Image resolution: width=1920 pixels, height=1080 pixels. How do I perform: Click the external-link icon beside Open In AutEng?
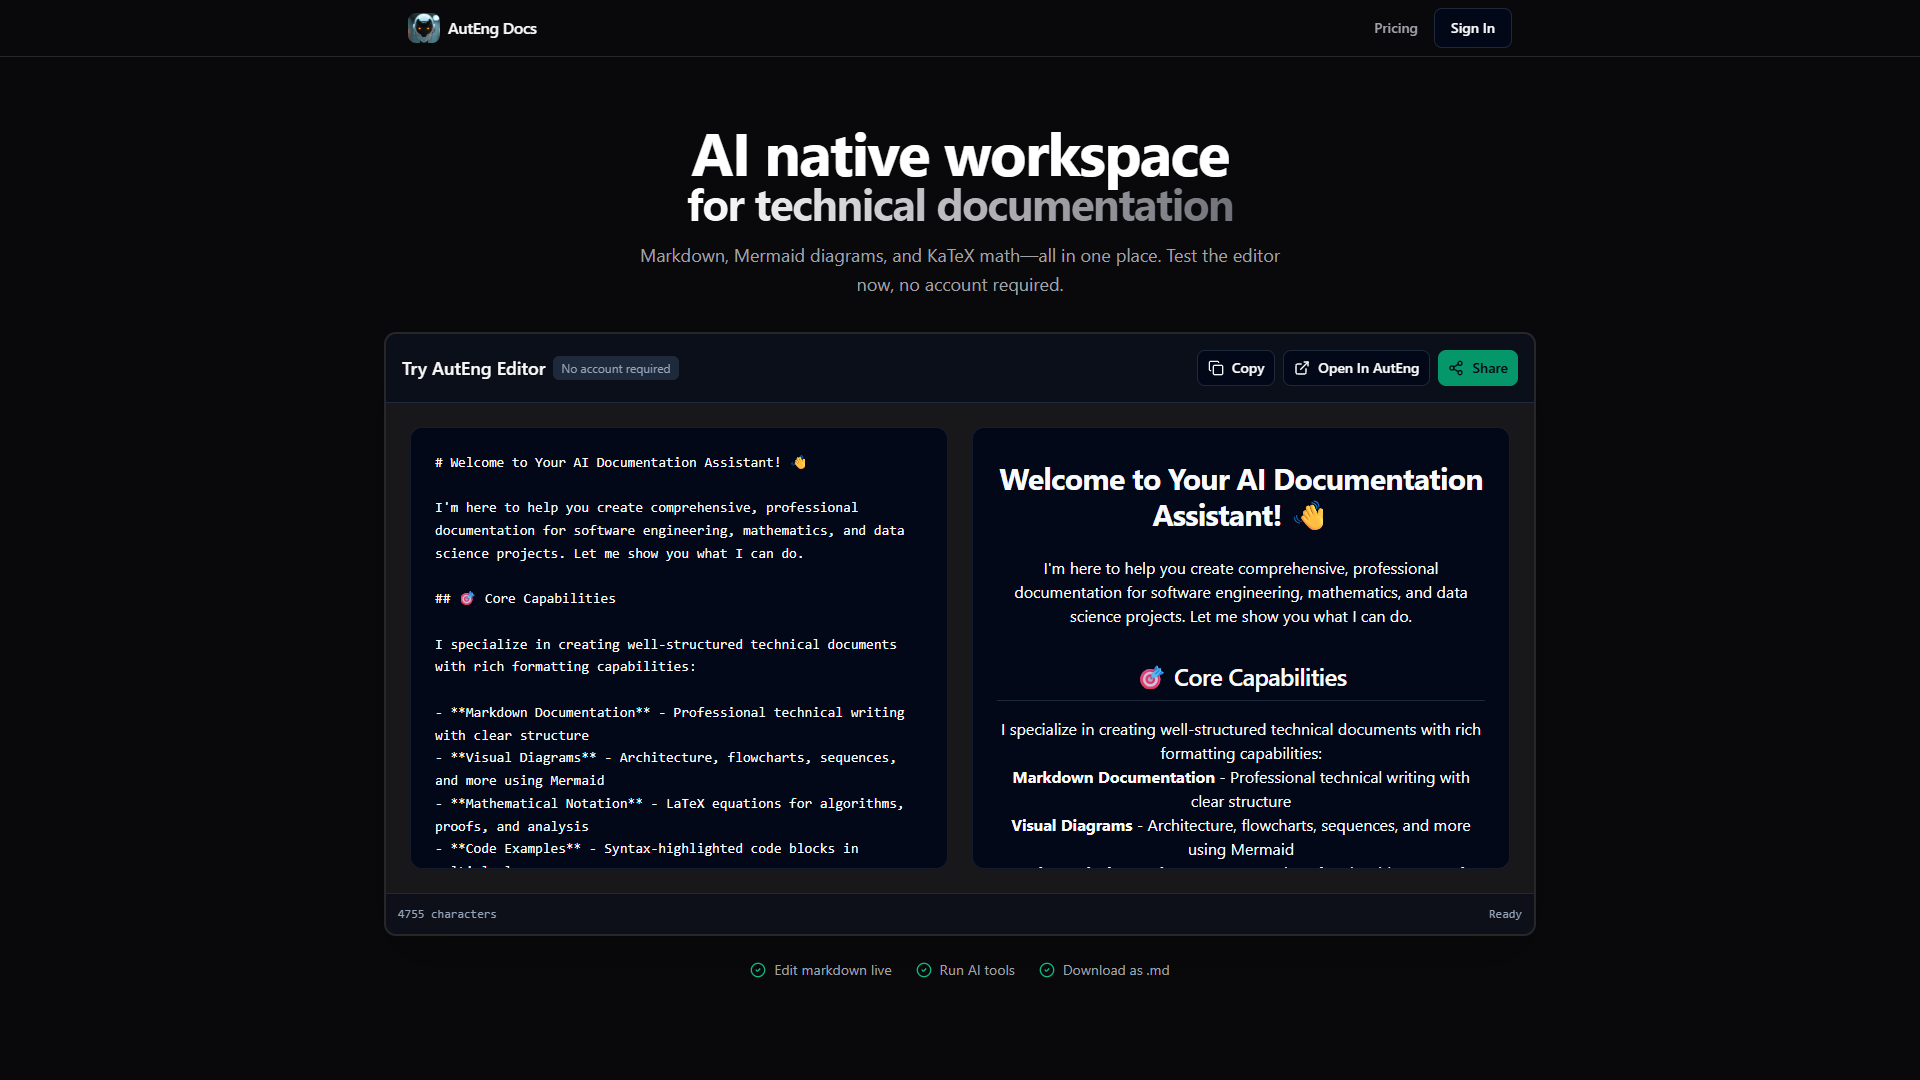tap(1302, 368)
